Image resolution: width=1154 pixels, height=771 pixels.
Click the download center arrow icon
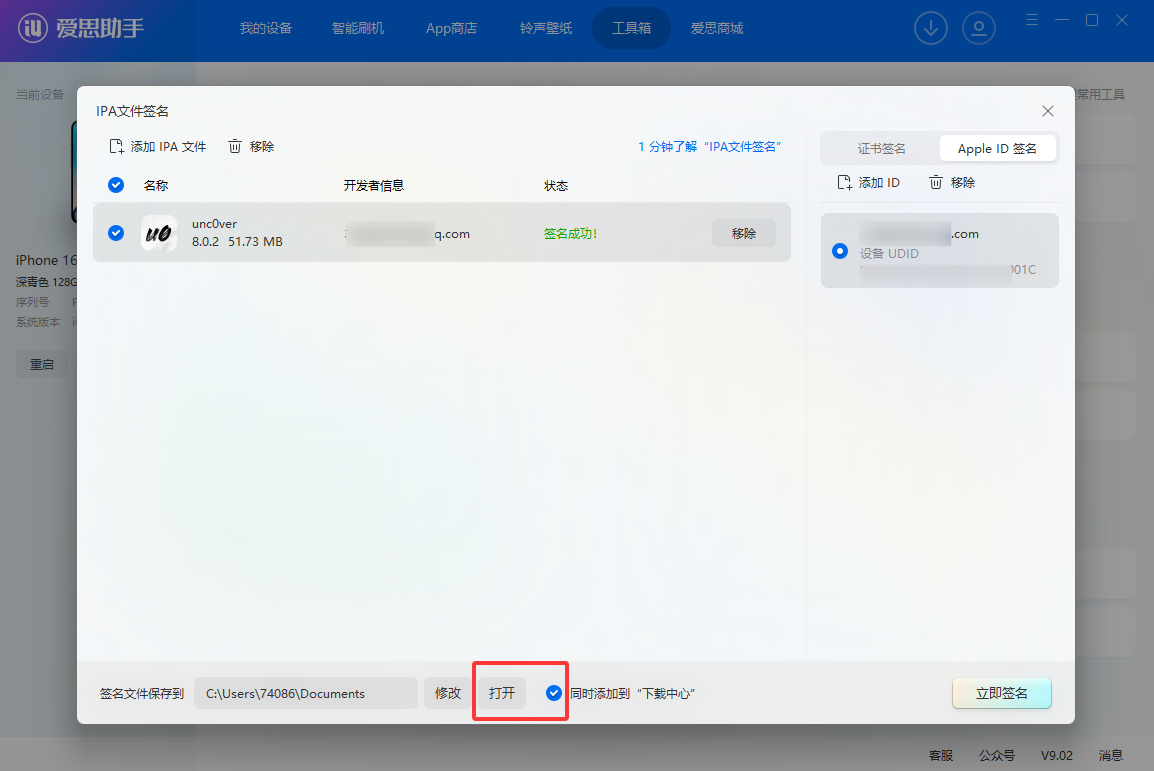[x=931, y=28]
